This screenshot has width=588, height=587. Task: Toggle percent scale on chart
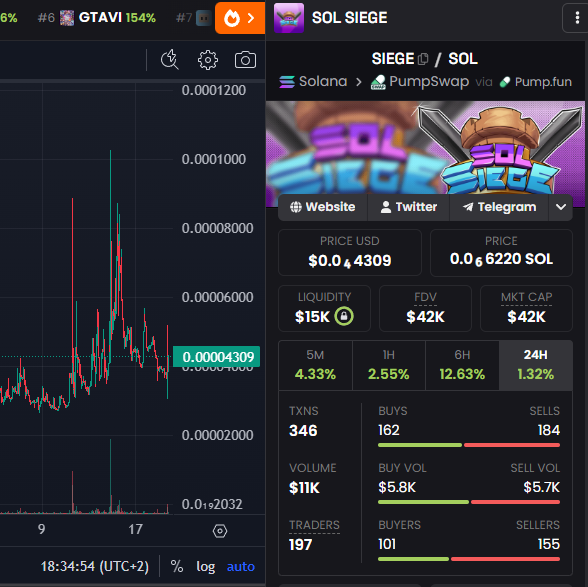click(177, 566)
